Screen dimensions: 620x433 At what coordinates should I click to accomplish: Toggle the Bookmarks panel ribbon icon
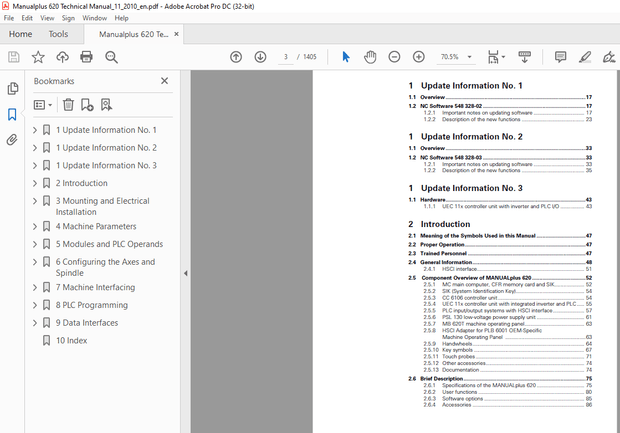pos(12,114)
